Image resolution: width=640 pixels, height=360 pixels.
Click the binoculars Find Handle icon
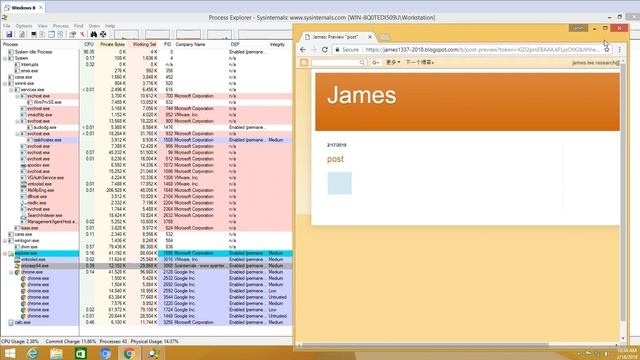[x=94, y=35]
